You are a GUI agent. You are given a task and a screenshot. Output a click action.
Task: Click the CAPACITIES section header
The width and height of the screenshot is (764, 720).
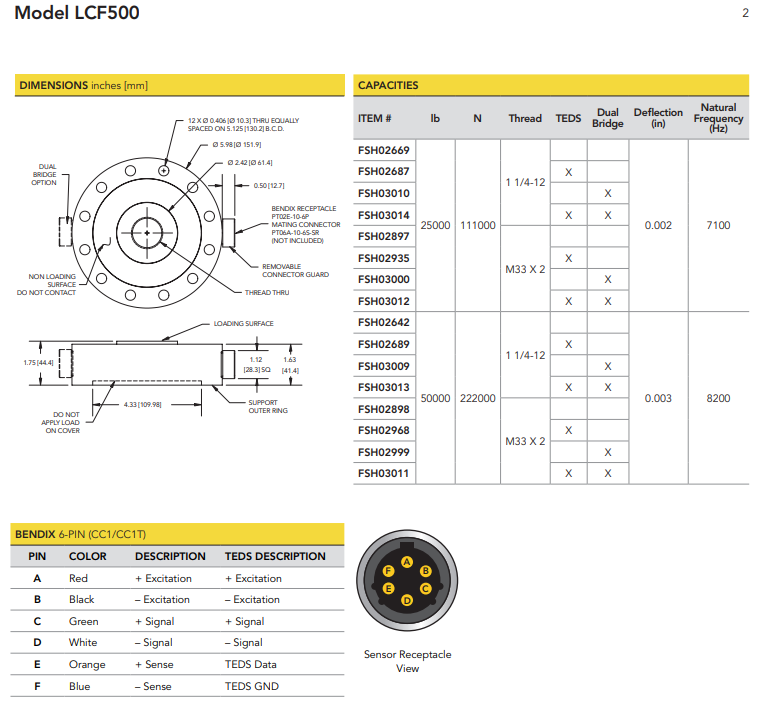point(389,85)
